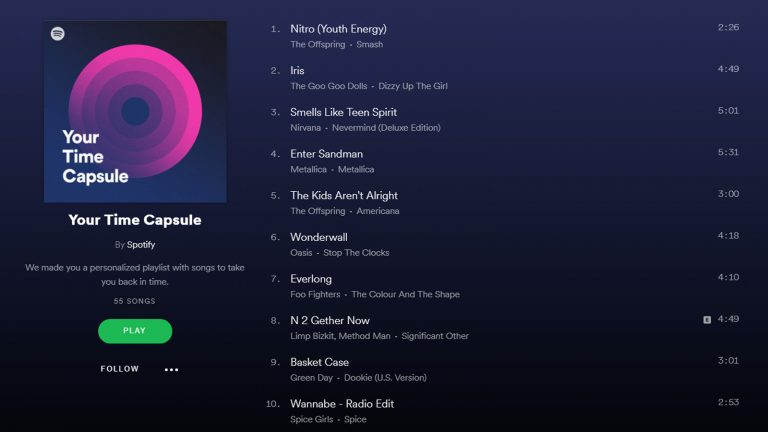768x432 pixels.
Task: Open the three-dot more options menu
Action: [171, 369]
